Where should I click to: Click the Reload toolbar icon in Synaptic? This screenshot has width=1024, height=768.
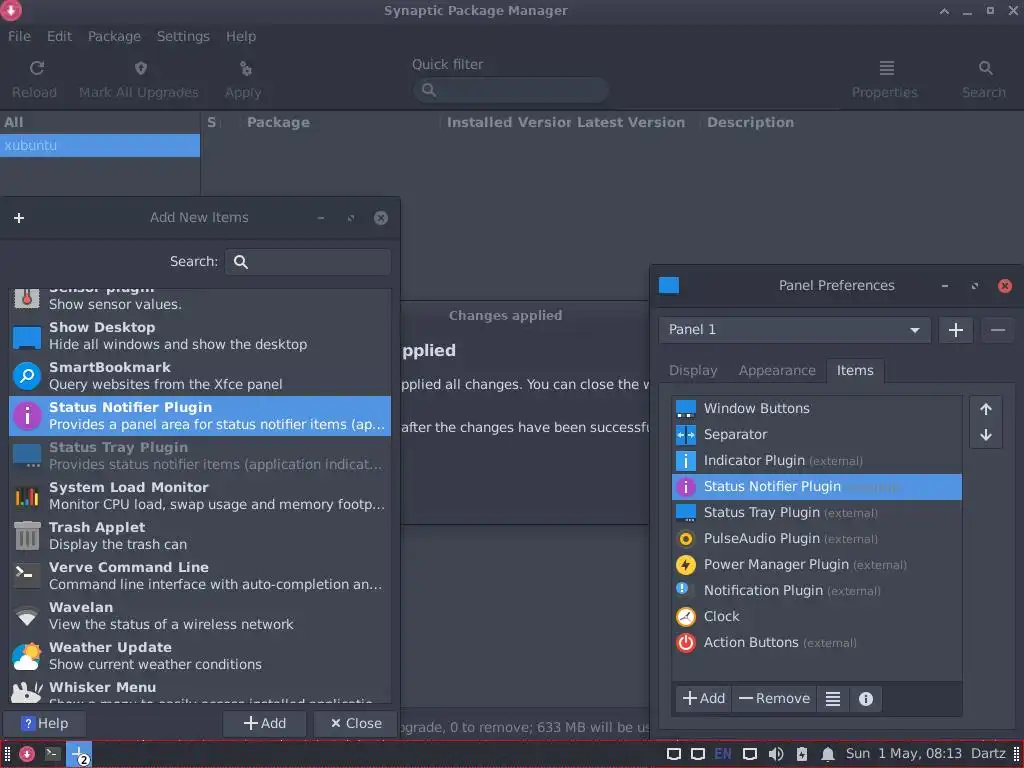click(37, 69)
